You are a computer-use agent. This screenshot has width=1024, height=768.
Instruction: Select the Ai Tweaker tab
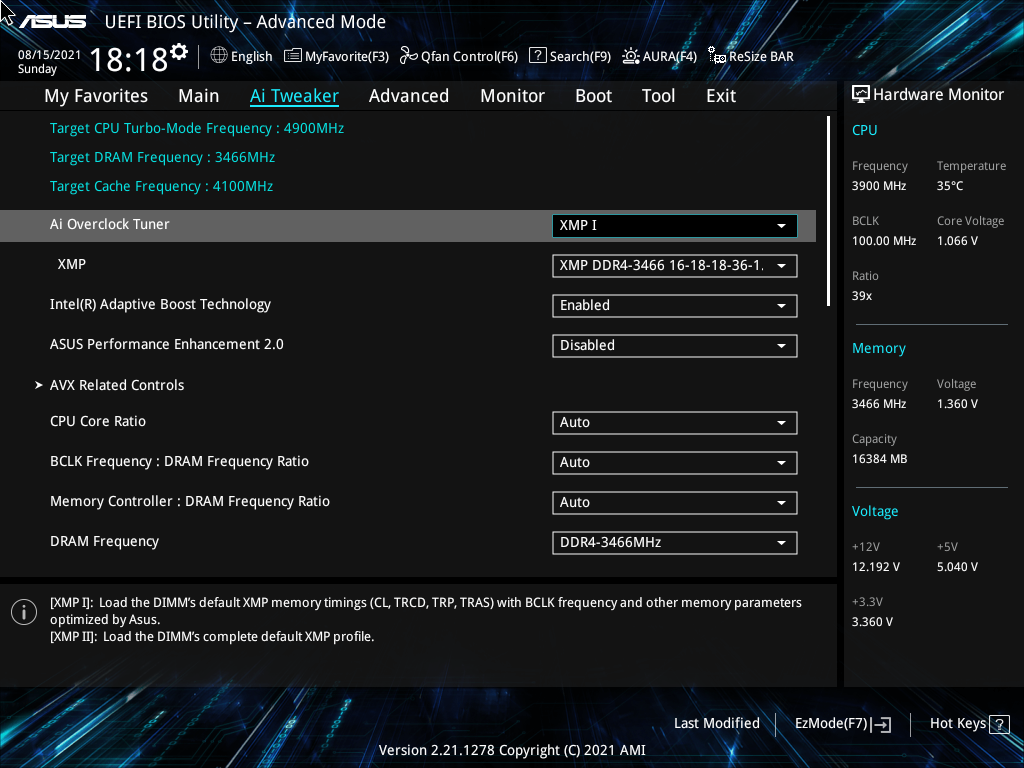(295, 96)
